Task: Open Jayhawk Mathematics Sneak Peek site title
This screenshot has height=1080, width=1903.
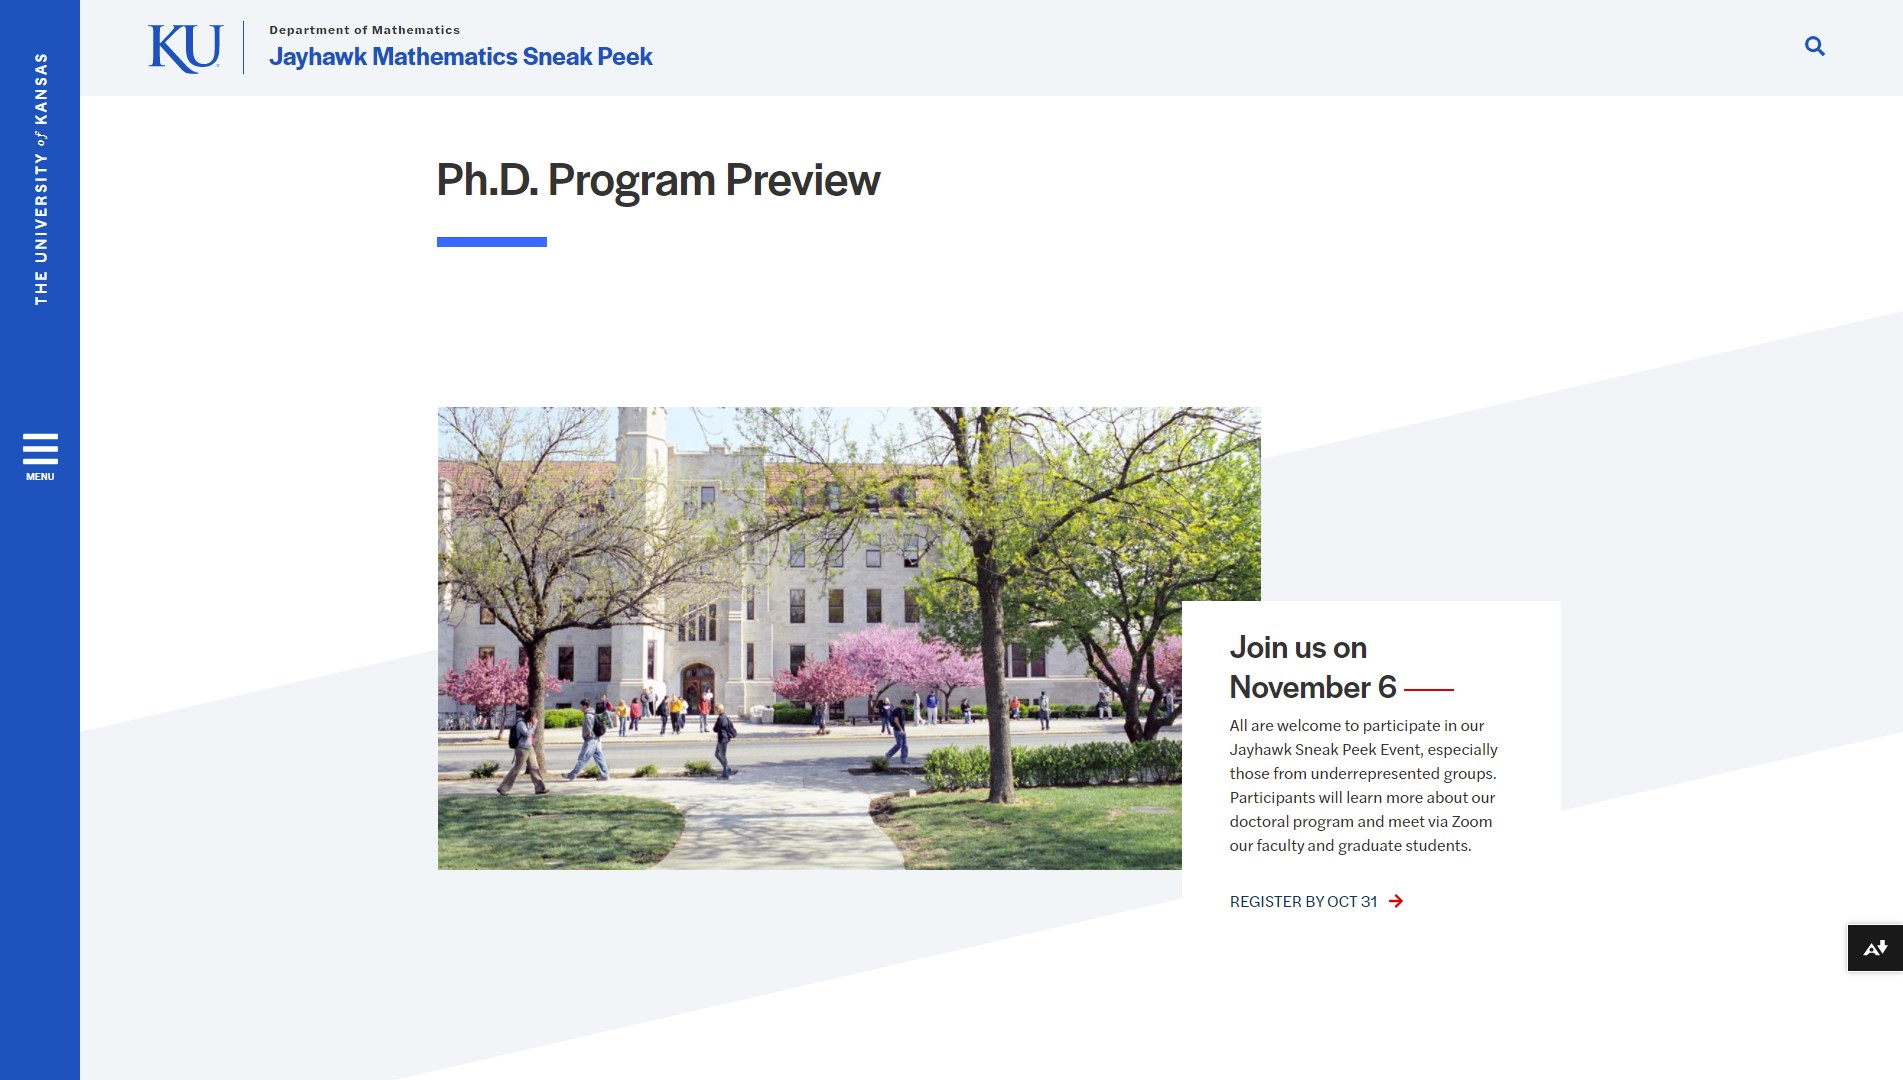Action: (460, 57)
